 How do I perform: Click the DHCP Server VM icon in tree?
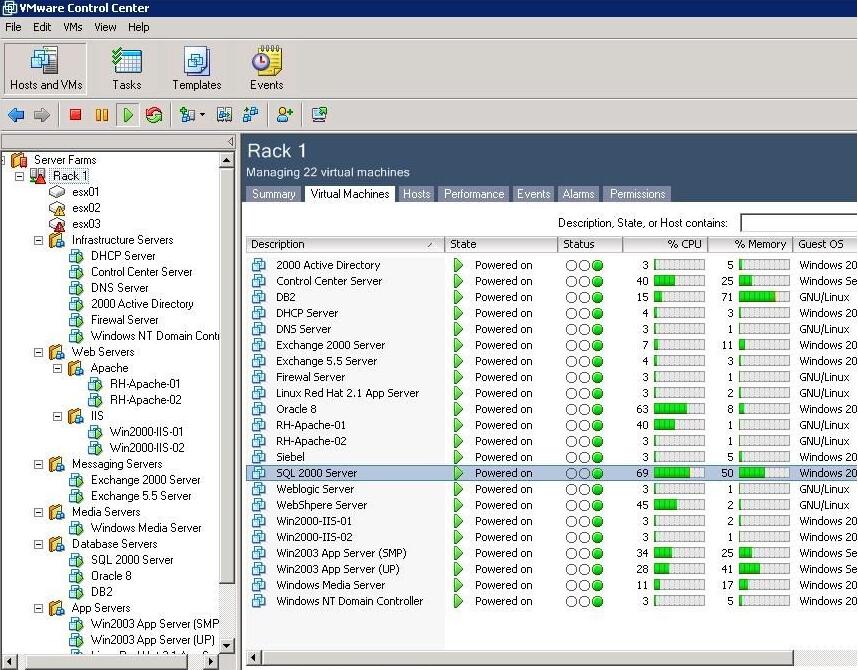pyautogui.click(x=76, y=256)
